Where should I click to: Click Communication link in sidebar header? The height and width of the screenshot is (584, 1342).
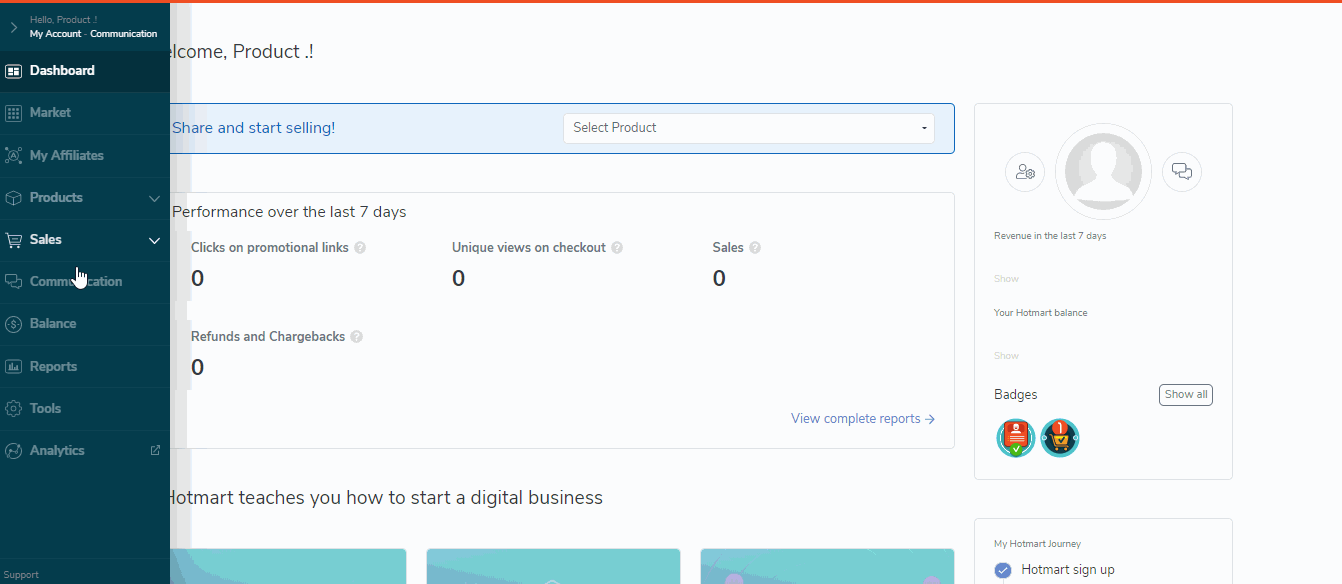point(124,34)
